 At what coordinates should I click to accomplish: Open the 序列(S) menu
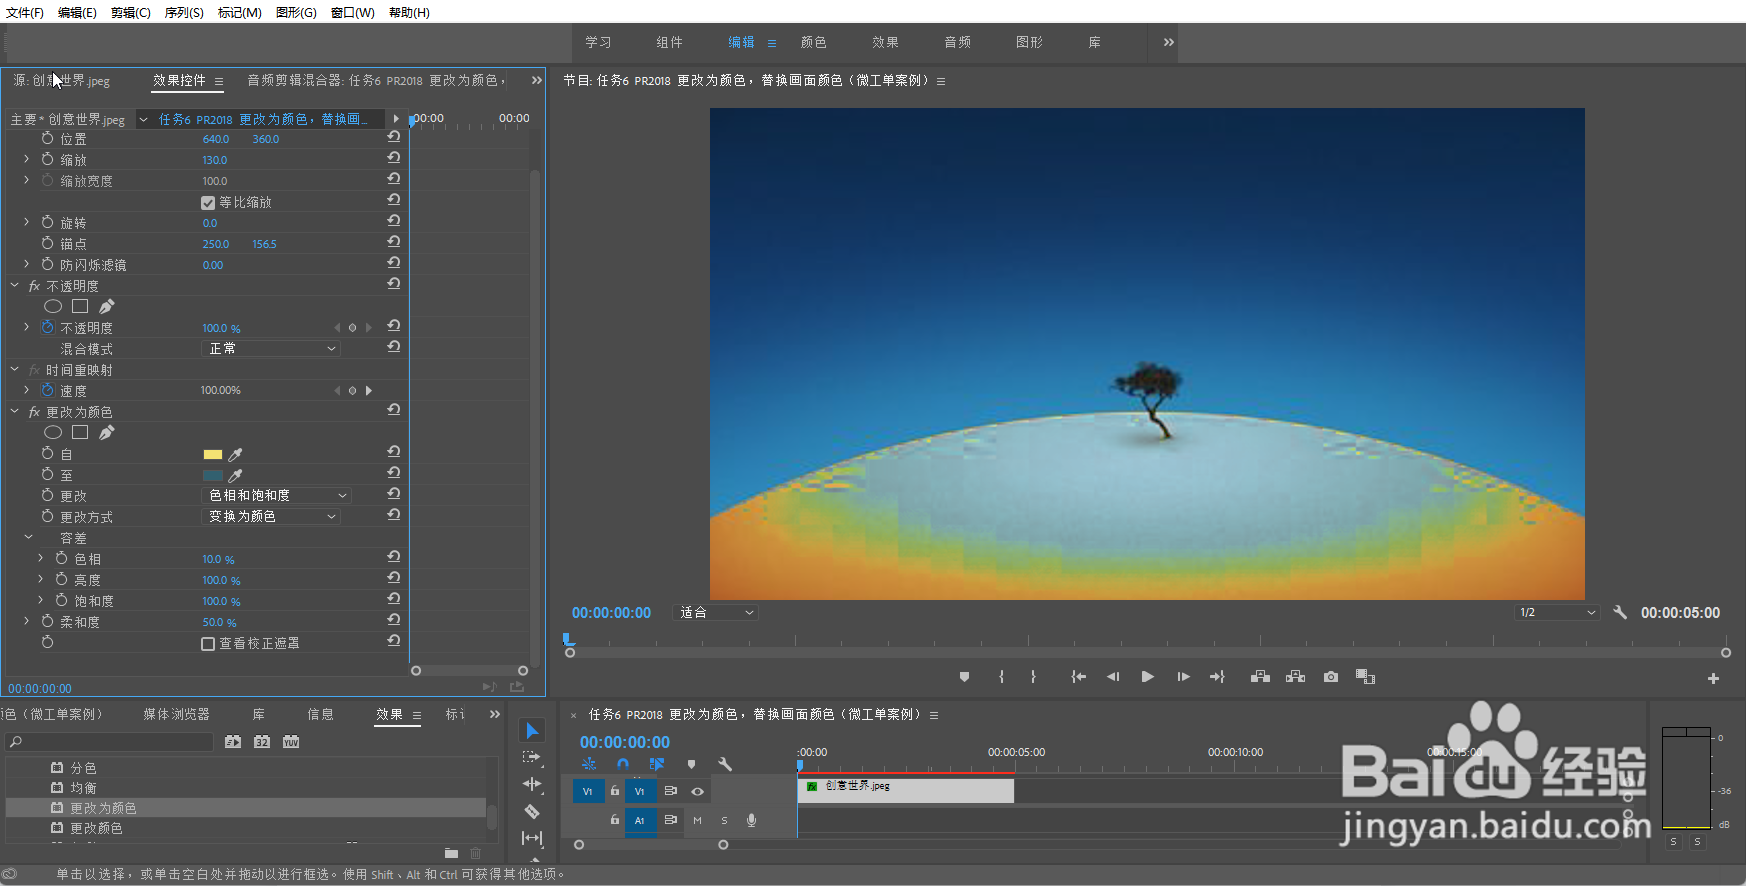tap(183, 12)
